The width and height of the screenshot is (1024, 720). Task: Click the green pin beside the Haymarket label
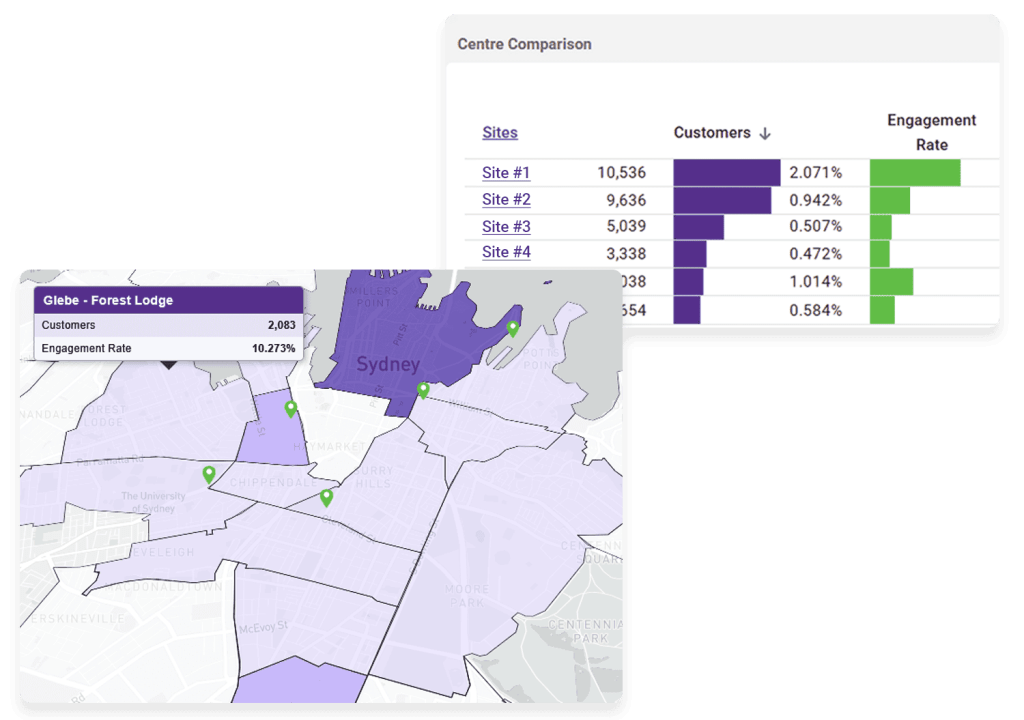coord(291,409)
